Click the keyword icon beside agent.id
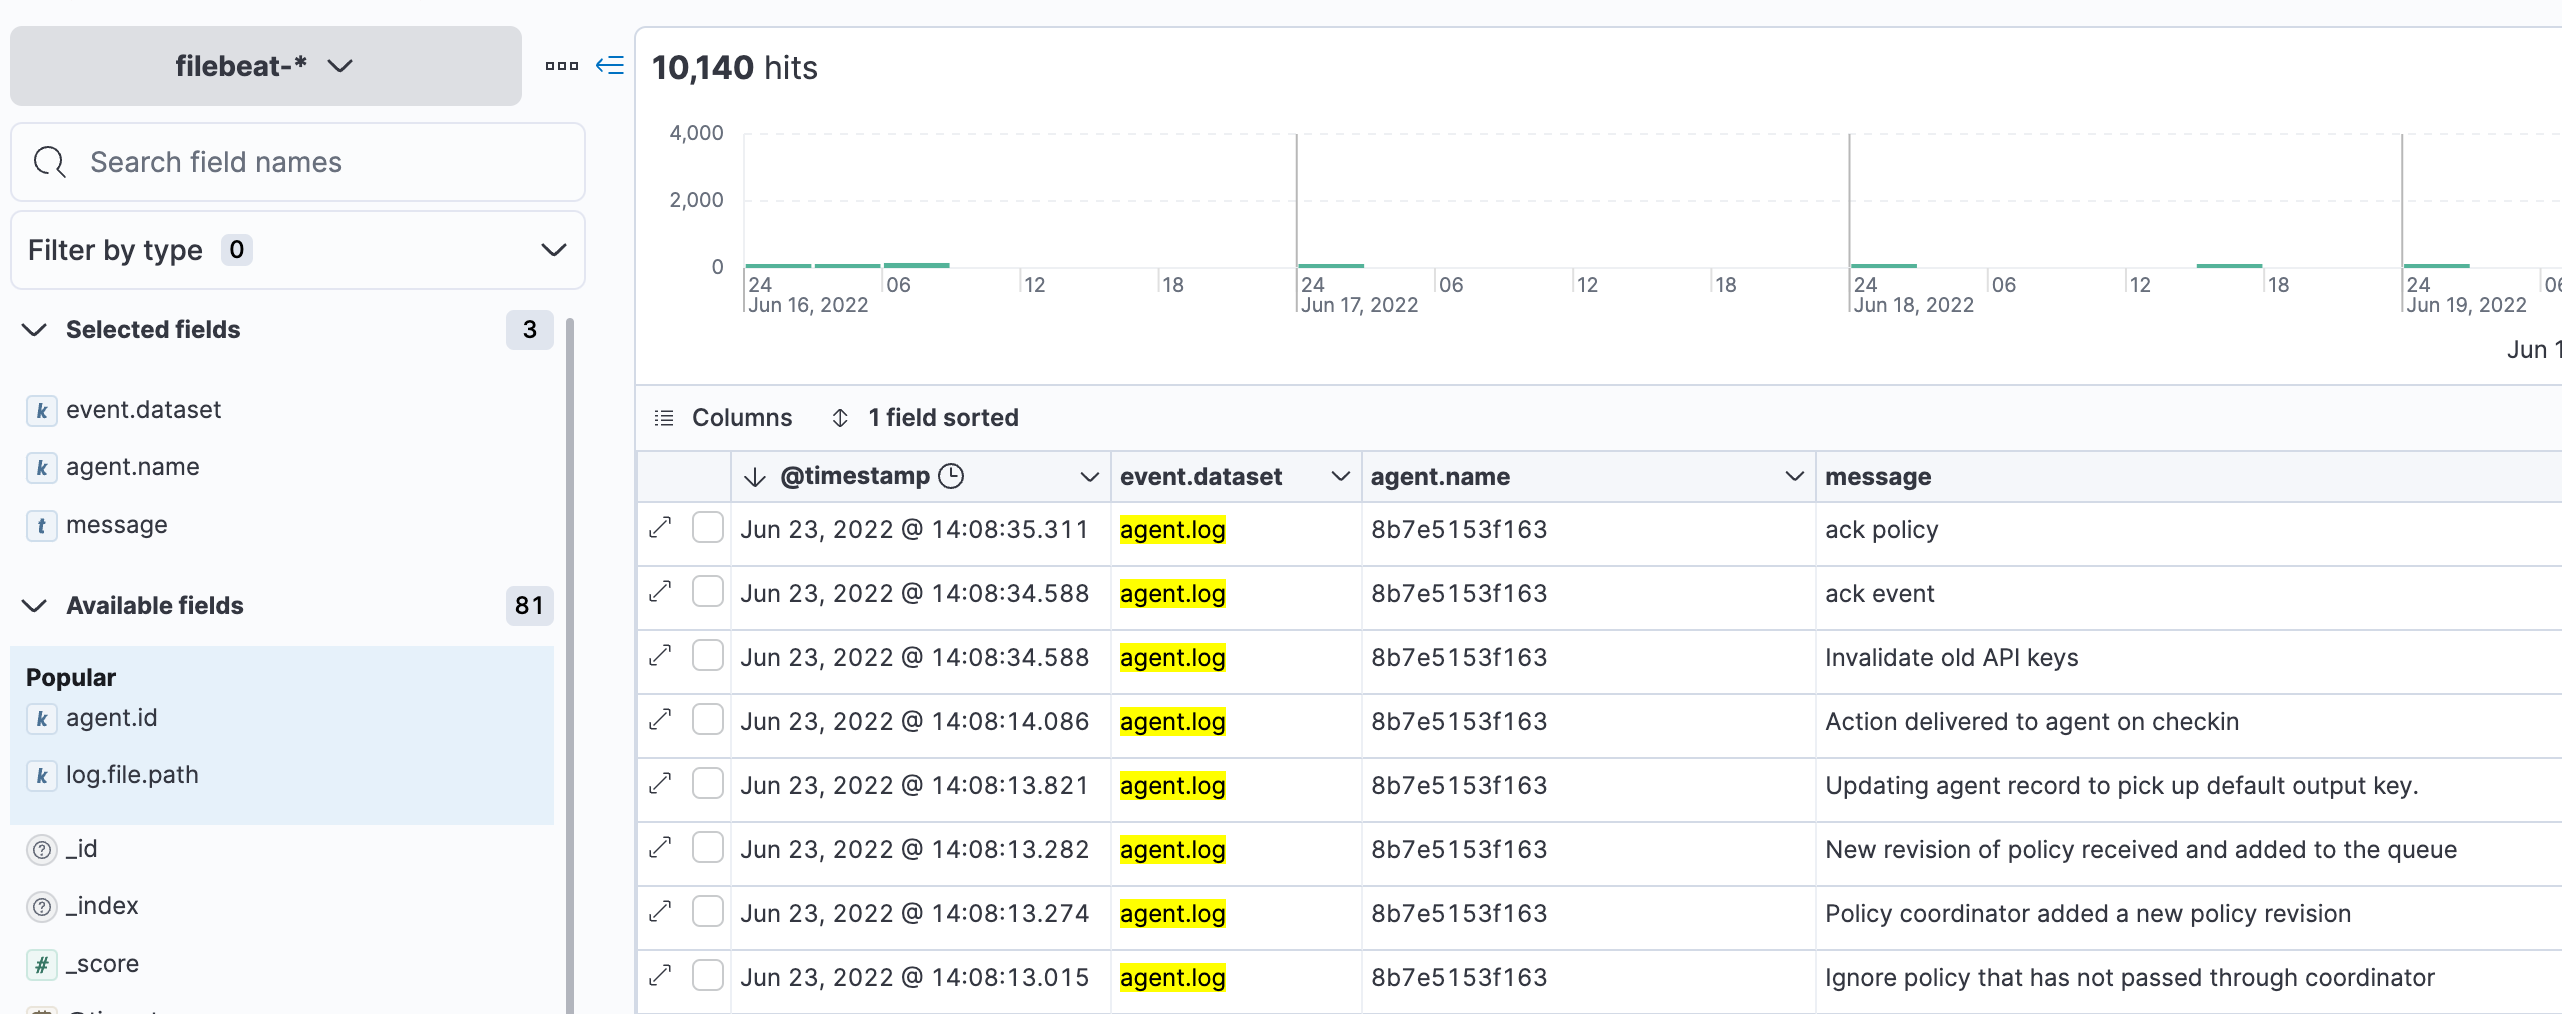 tap(41, 718)
